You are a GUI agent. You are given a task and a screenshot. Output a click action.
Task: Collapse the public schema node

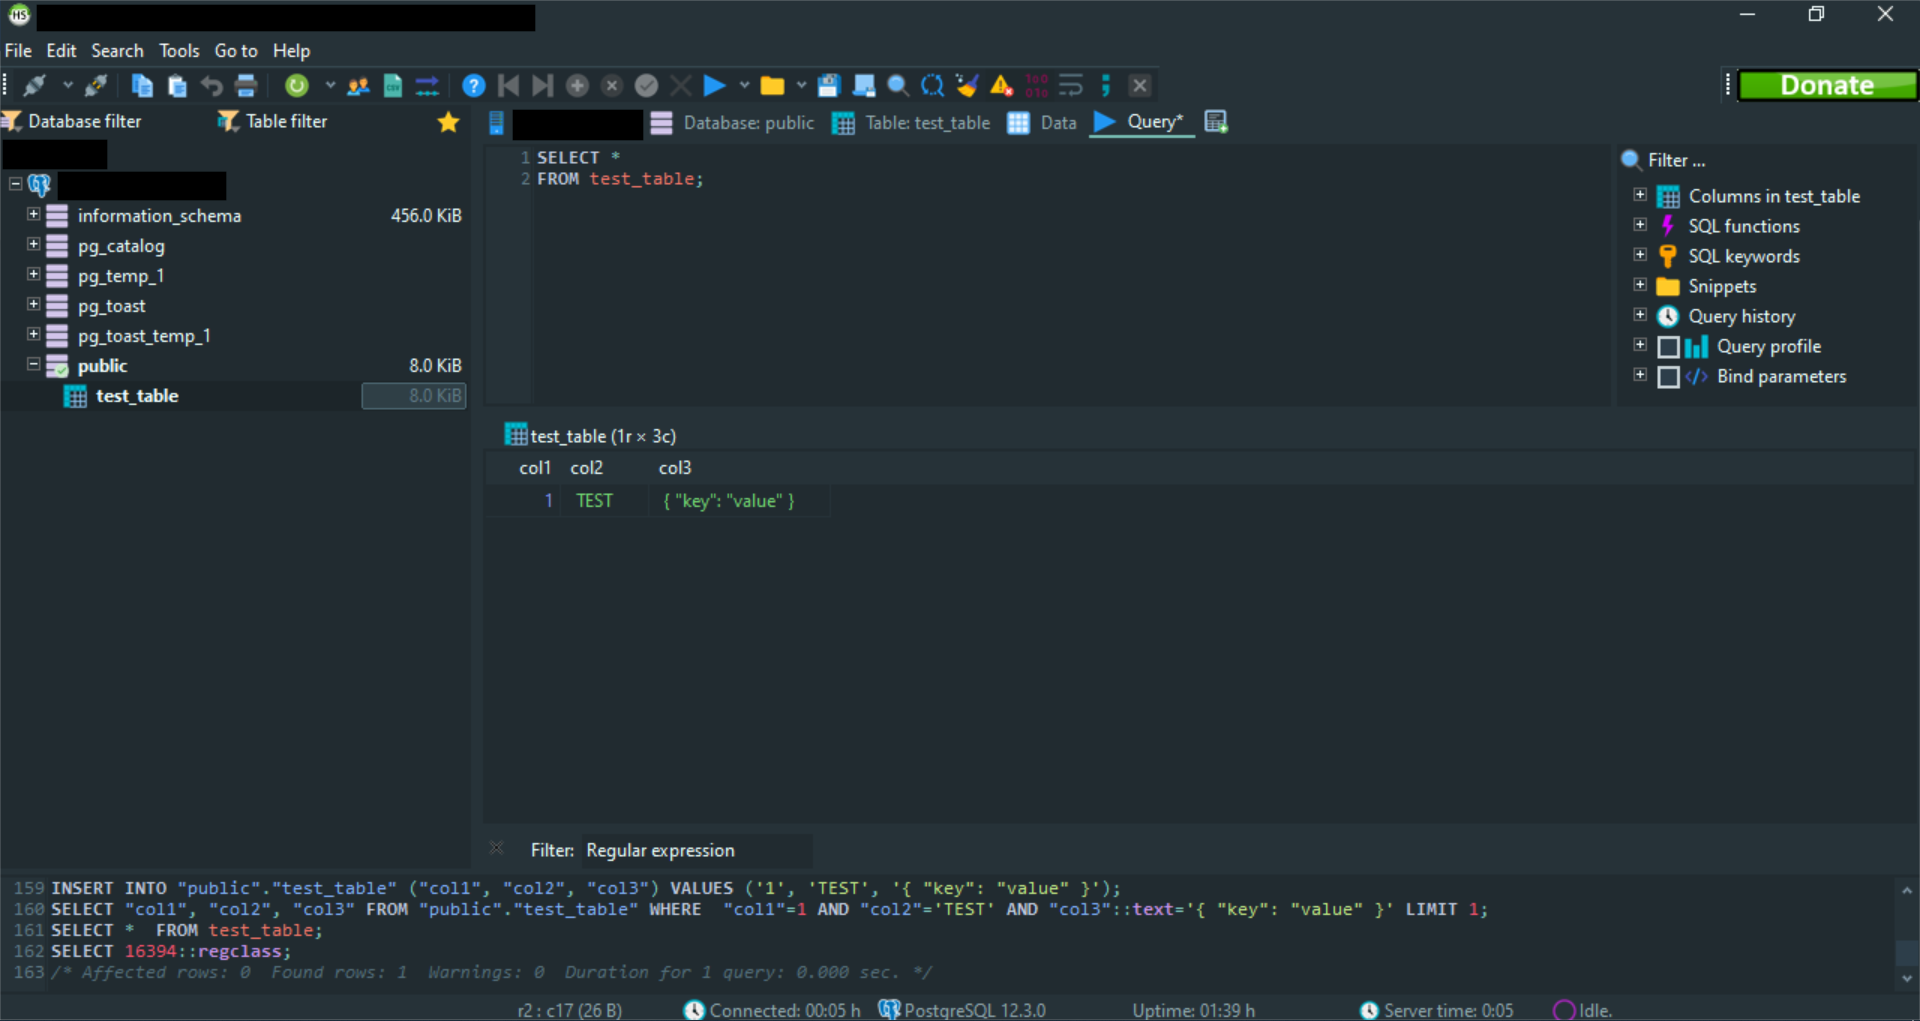(x=33, y=365)
